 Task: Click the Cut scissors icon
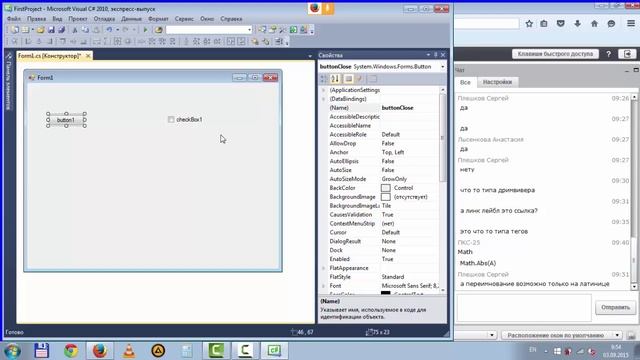click(75, 30)
